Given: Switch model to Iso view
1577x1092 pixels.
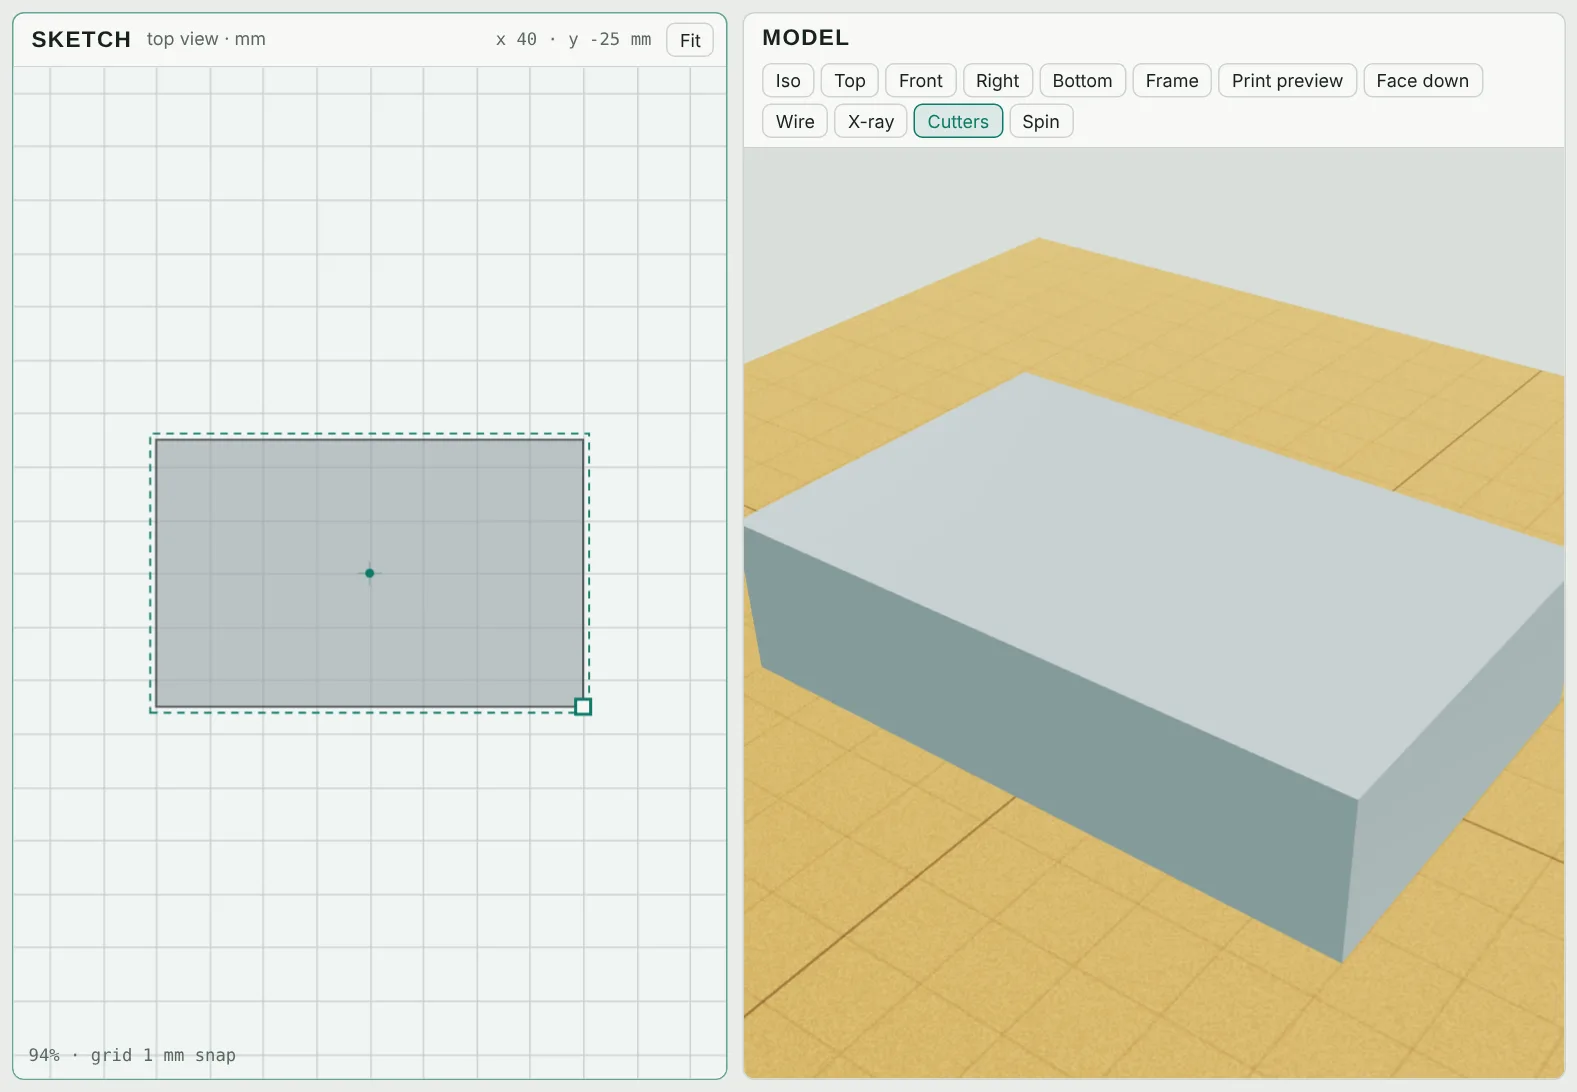Looking at the screenshot, I should 788,81.
